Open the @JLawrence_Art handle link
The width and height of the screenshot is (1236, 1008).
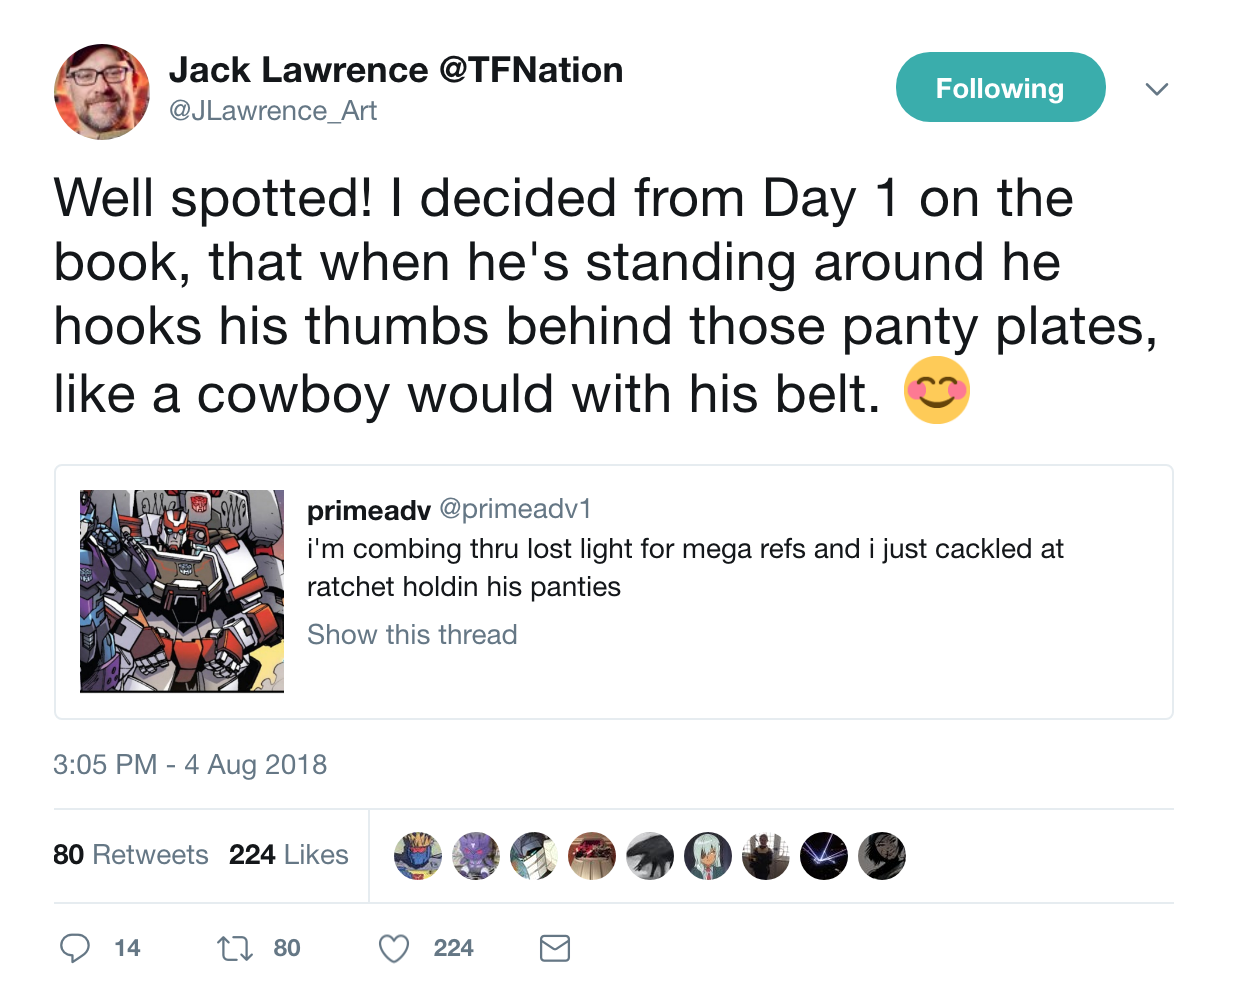click(273, 111)
